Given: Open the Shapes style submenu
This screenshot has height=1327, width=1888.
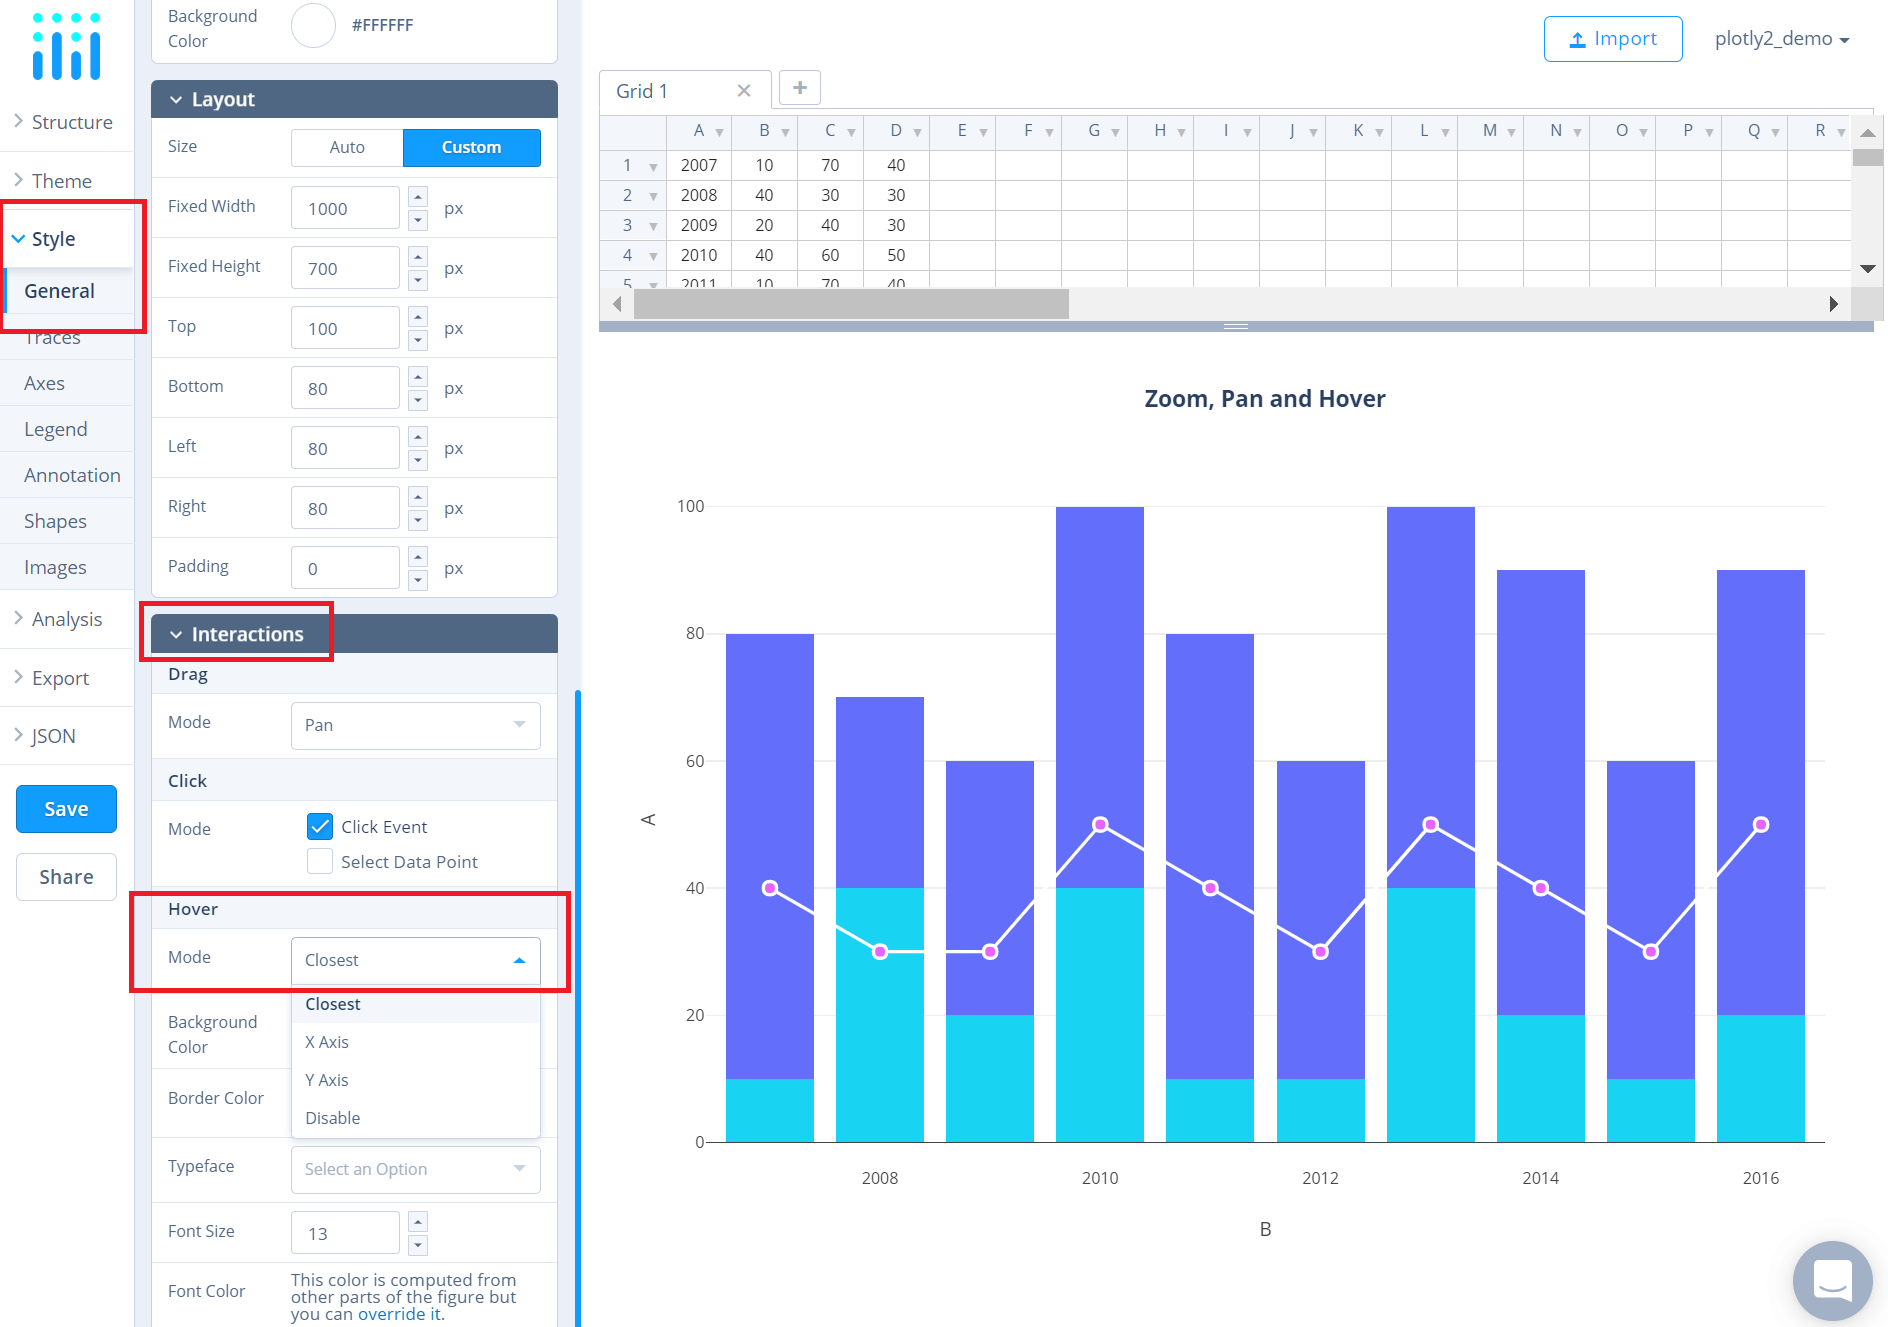Looking at the screenshot, I should point(68,521).
